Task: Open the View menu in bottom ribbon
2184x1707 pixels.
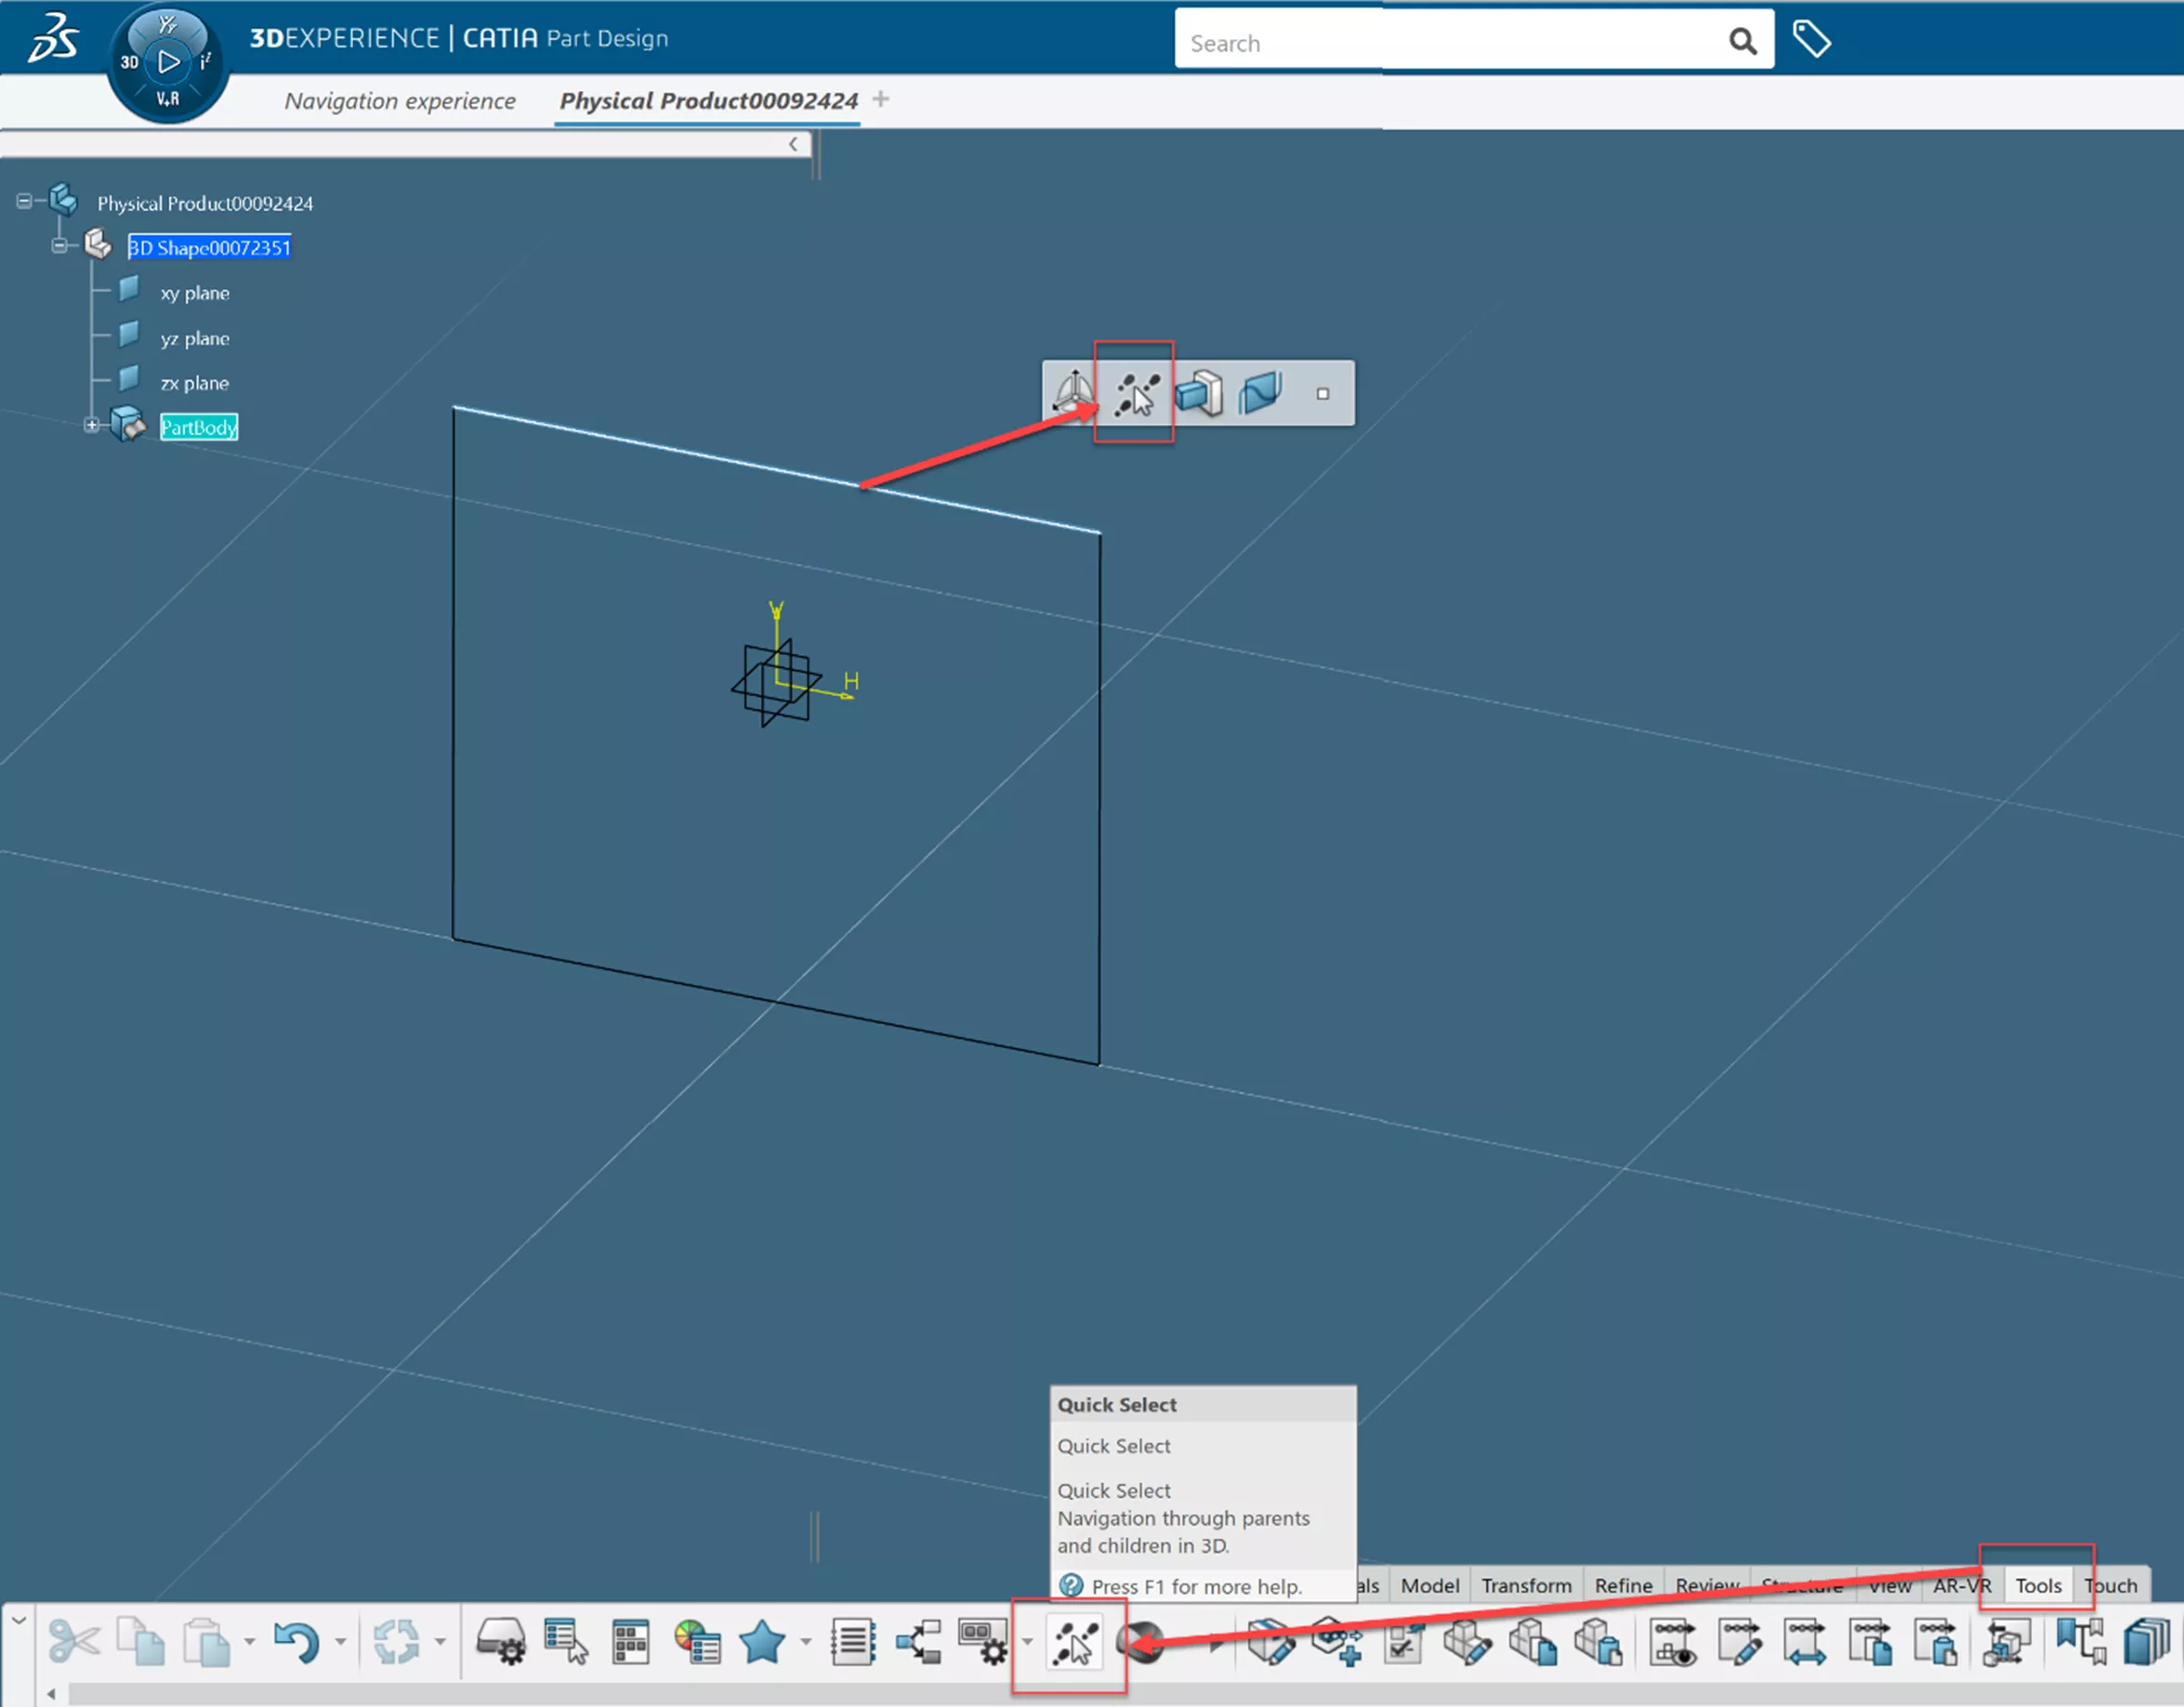Action: (1883, 1584)
